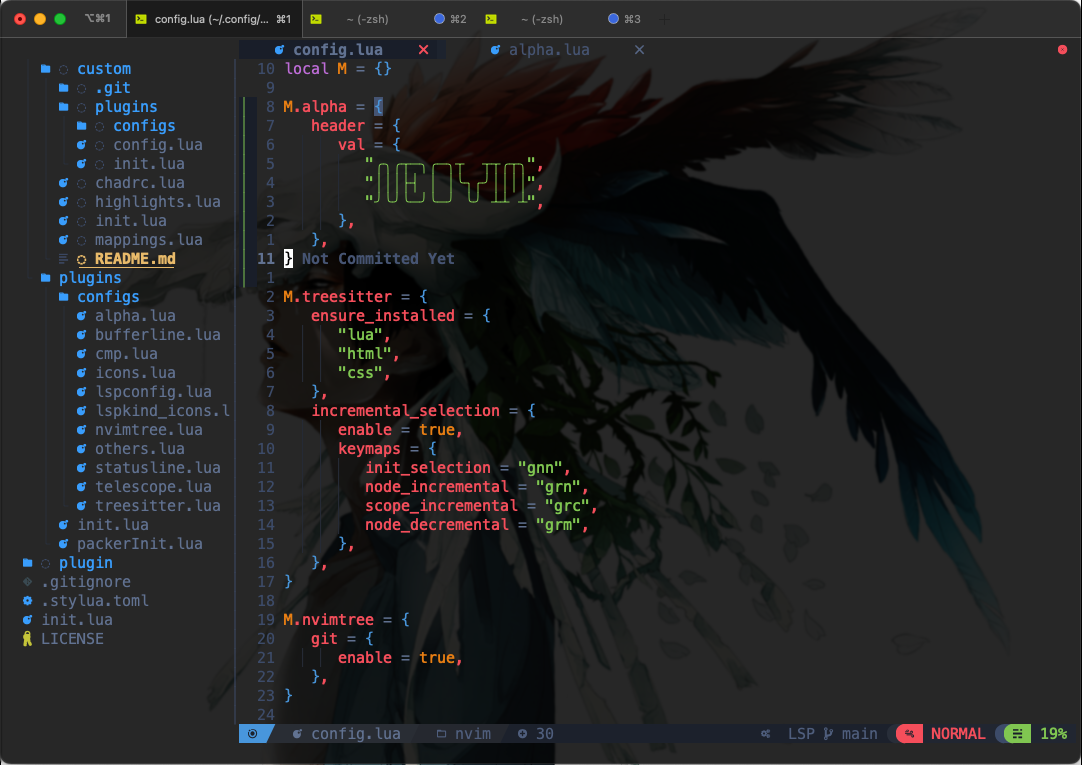
Task: Select the config.lua terminal tab
Action: pyautogui.click(x=214, y=19)
